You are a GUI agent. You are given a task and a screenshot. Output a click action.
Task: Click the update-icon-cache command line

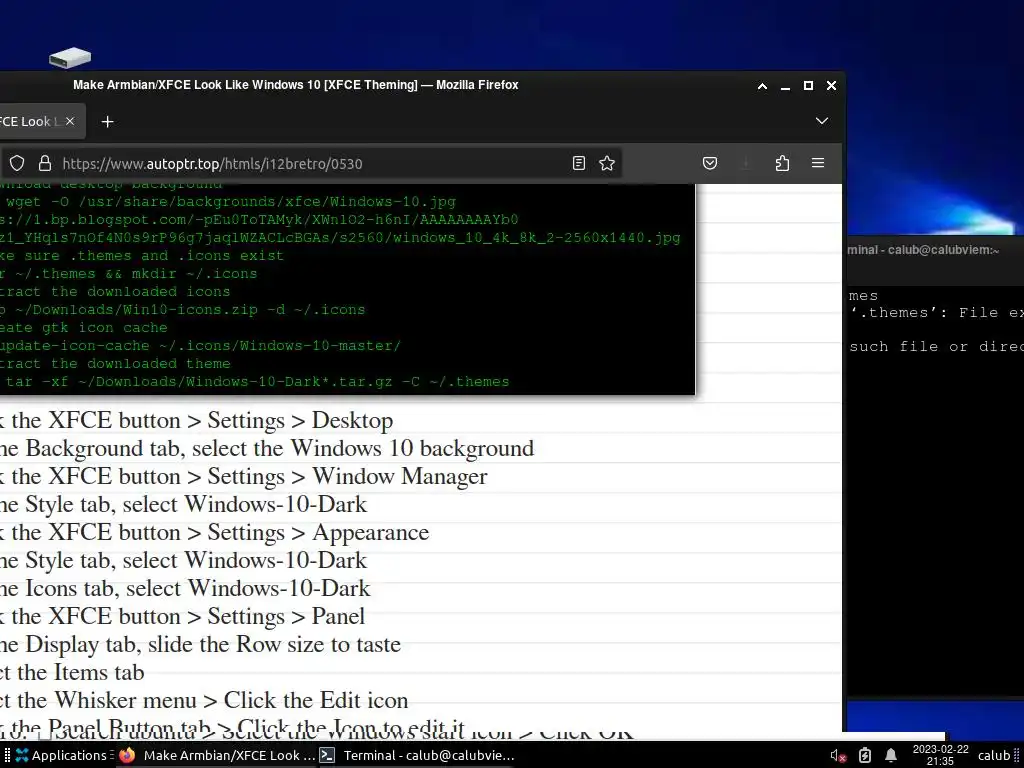(200, 345)
